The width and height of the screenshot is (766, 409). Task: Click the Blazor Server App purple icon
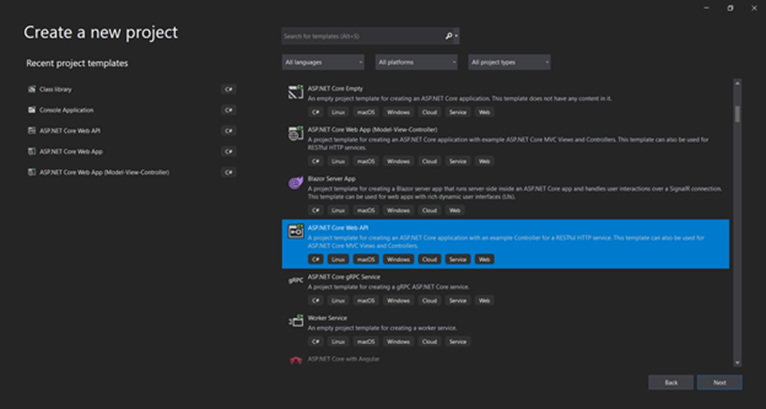pyautogui.click(x=296, y=183)
